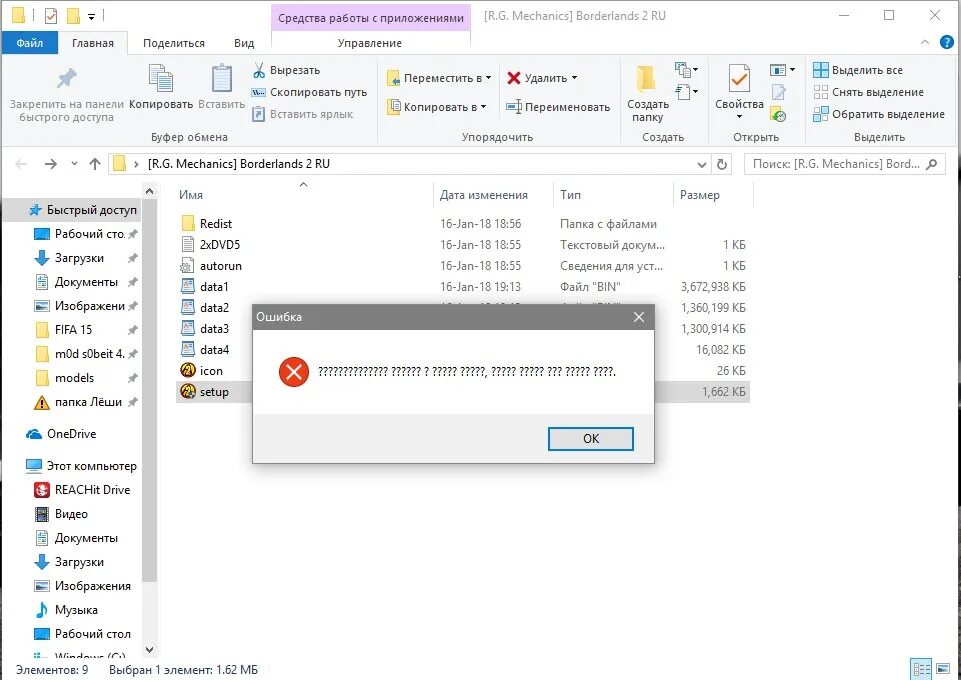Viewport: 961px width, 680px height.
Task: Click the New folder icon
Action: click(x=646, y=78)
